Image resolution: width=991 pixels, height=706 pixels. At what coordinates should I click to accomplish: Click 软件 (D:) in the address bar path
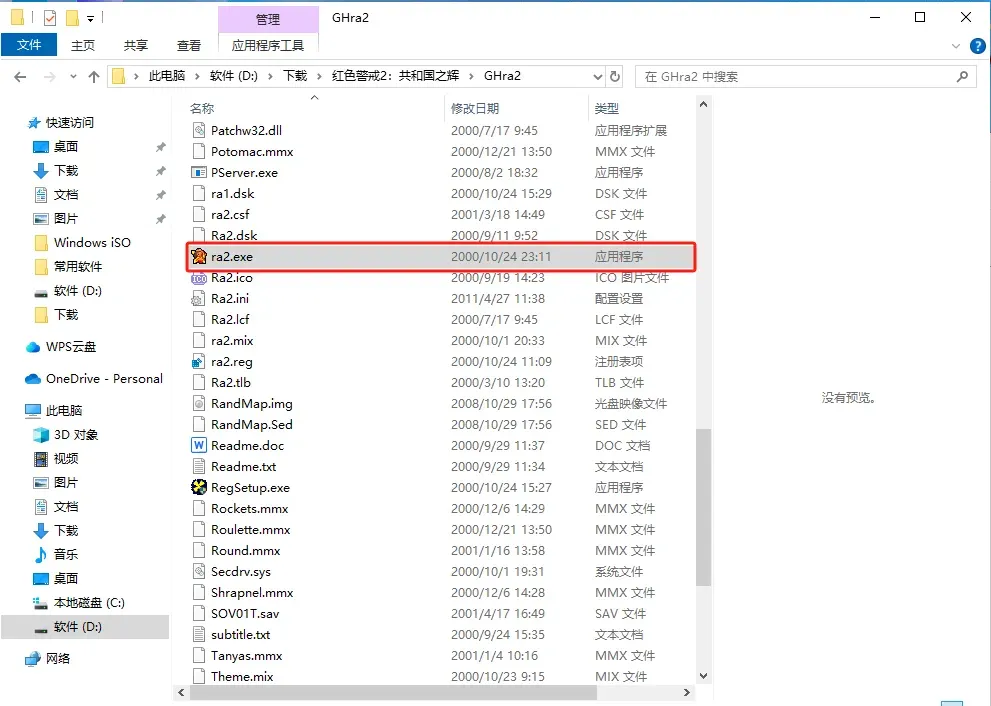click(x=234, y=76)
